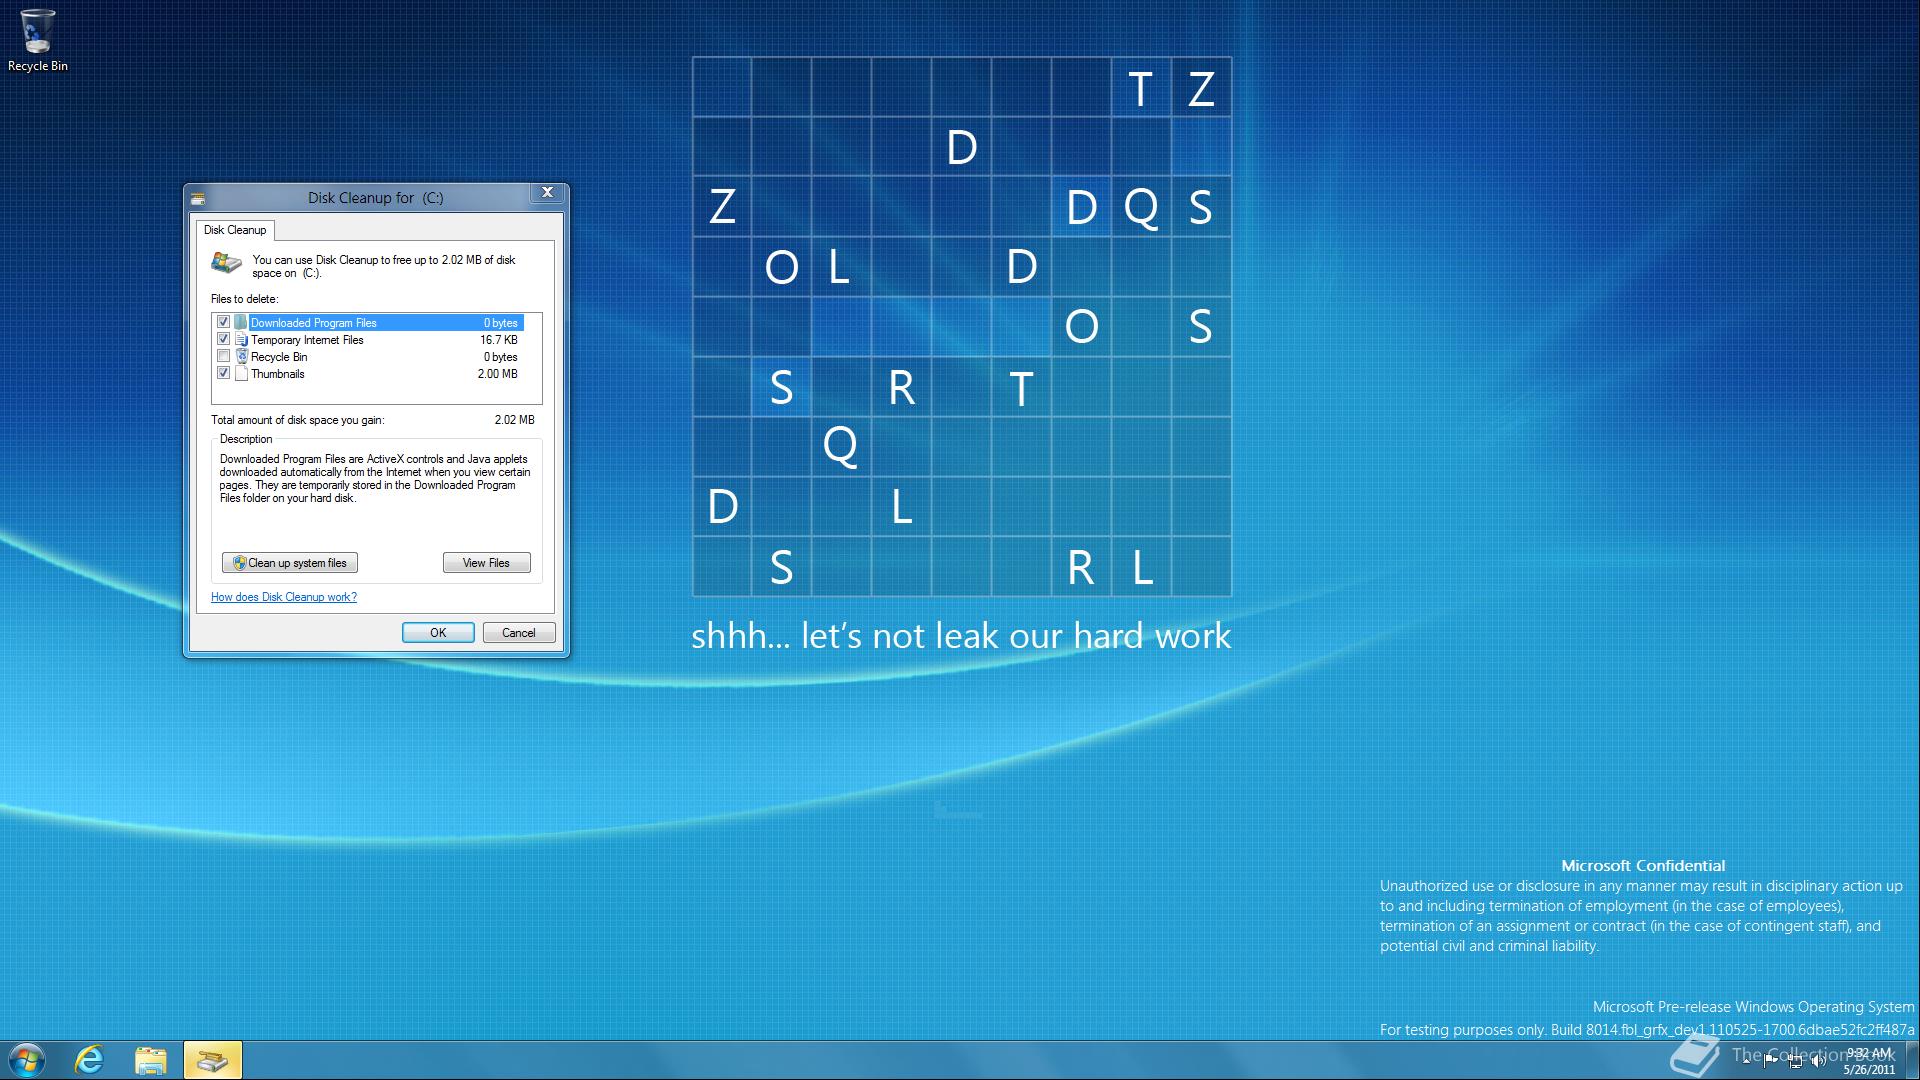The height and width of the screenshot is (1080, 1920).
Task: Cancel the Disk Cleanup dialog
Action: [519, 633]
